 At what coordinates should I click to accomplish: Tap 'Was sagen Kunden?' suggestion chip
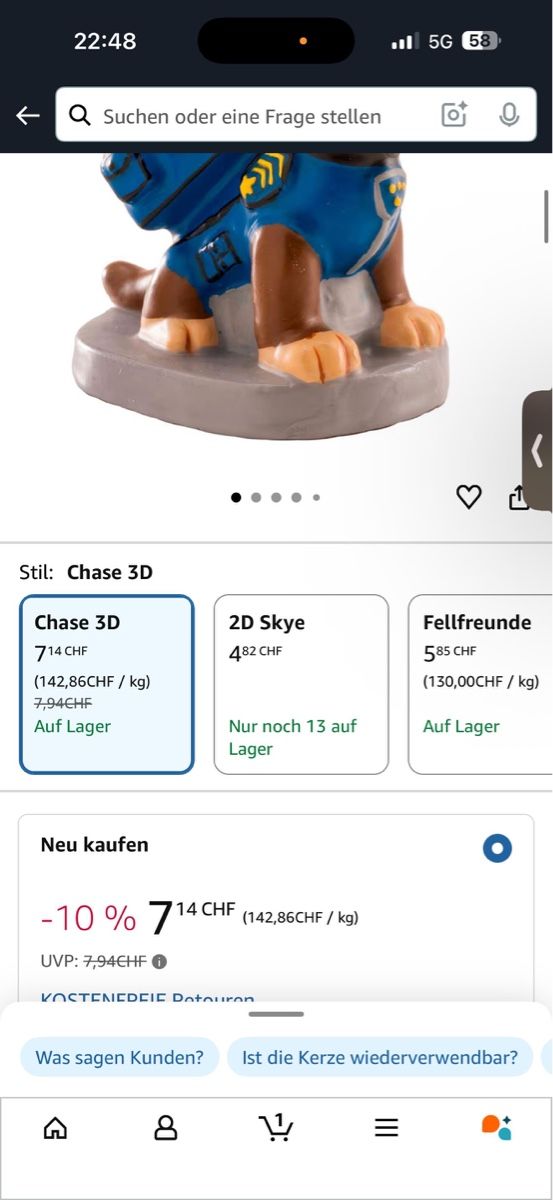click(x=120, y=1057)
